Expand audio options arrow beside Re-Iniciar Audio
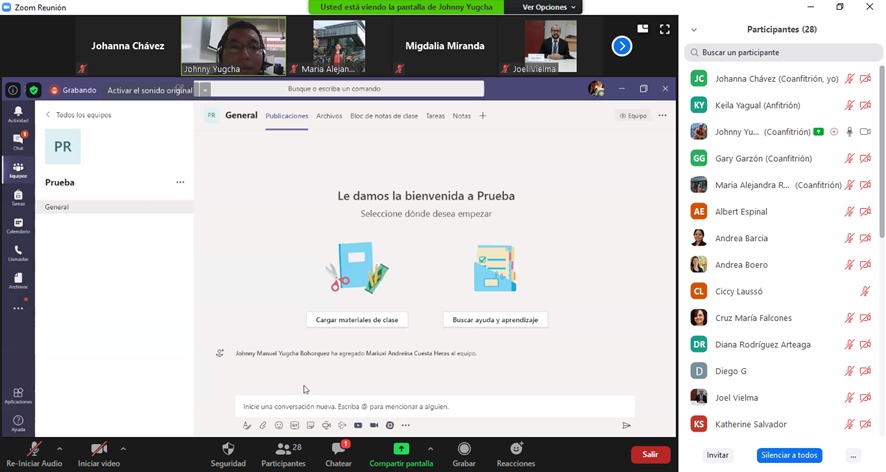Image resolution: width=886 pixels, height=472 pixels. pyautogui.click(x=60, y=449)
